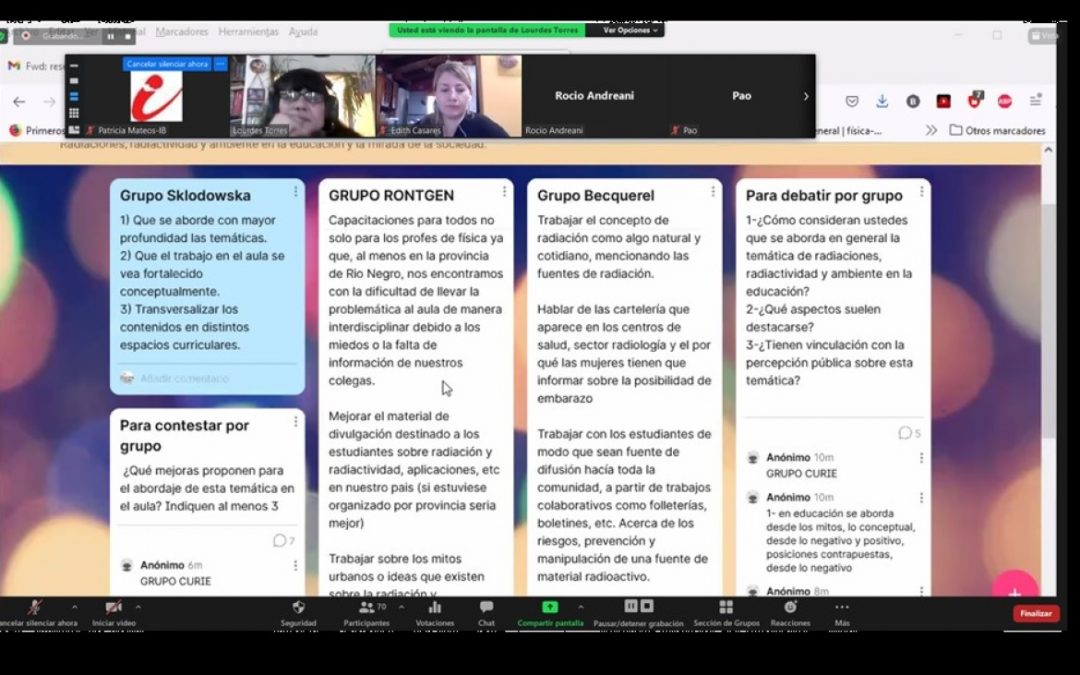The height and width of the screenshot is (675, 1080).
Task: Click page scrollbar up arrow
Action: [1048, 149]
